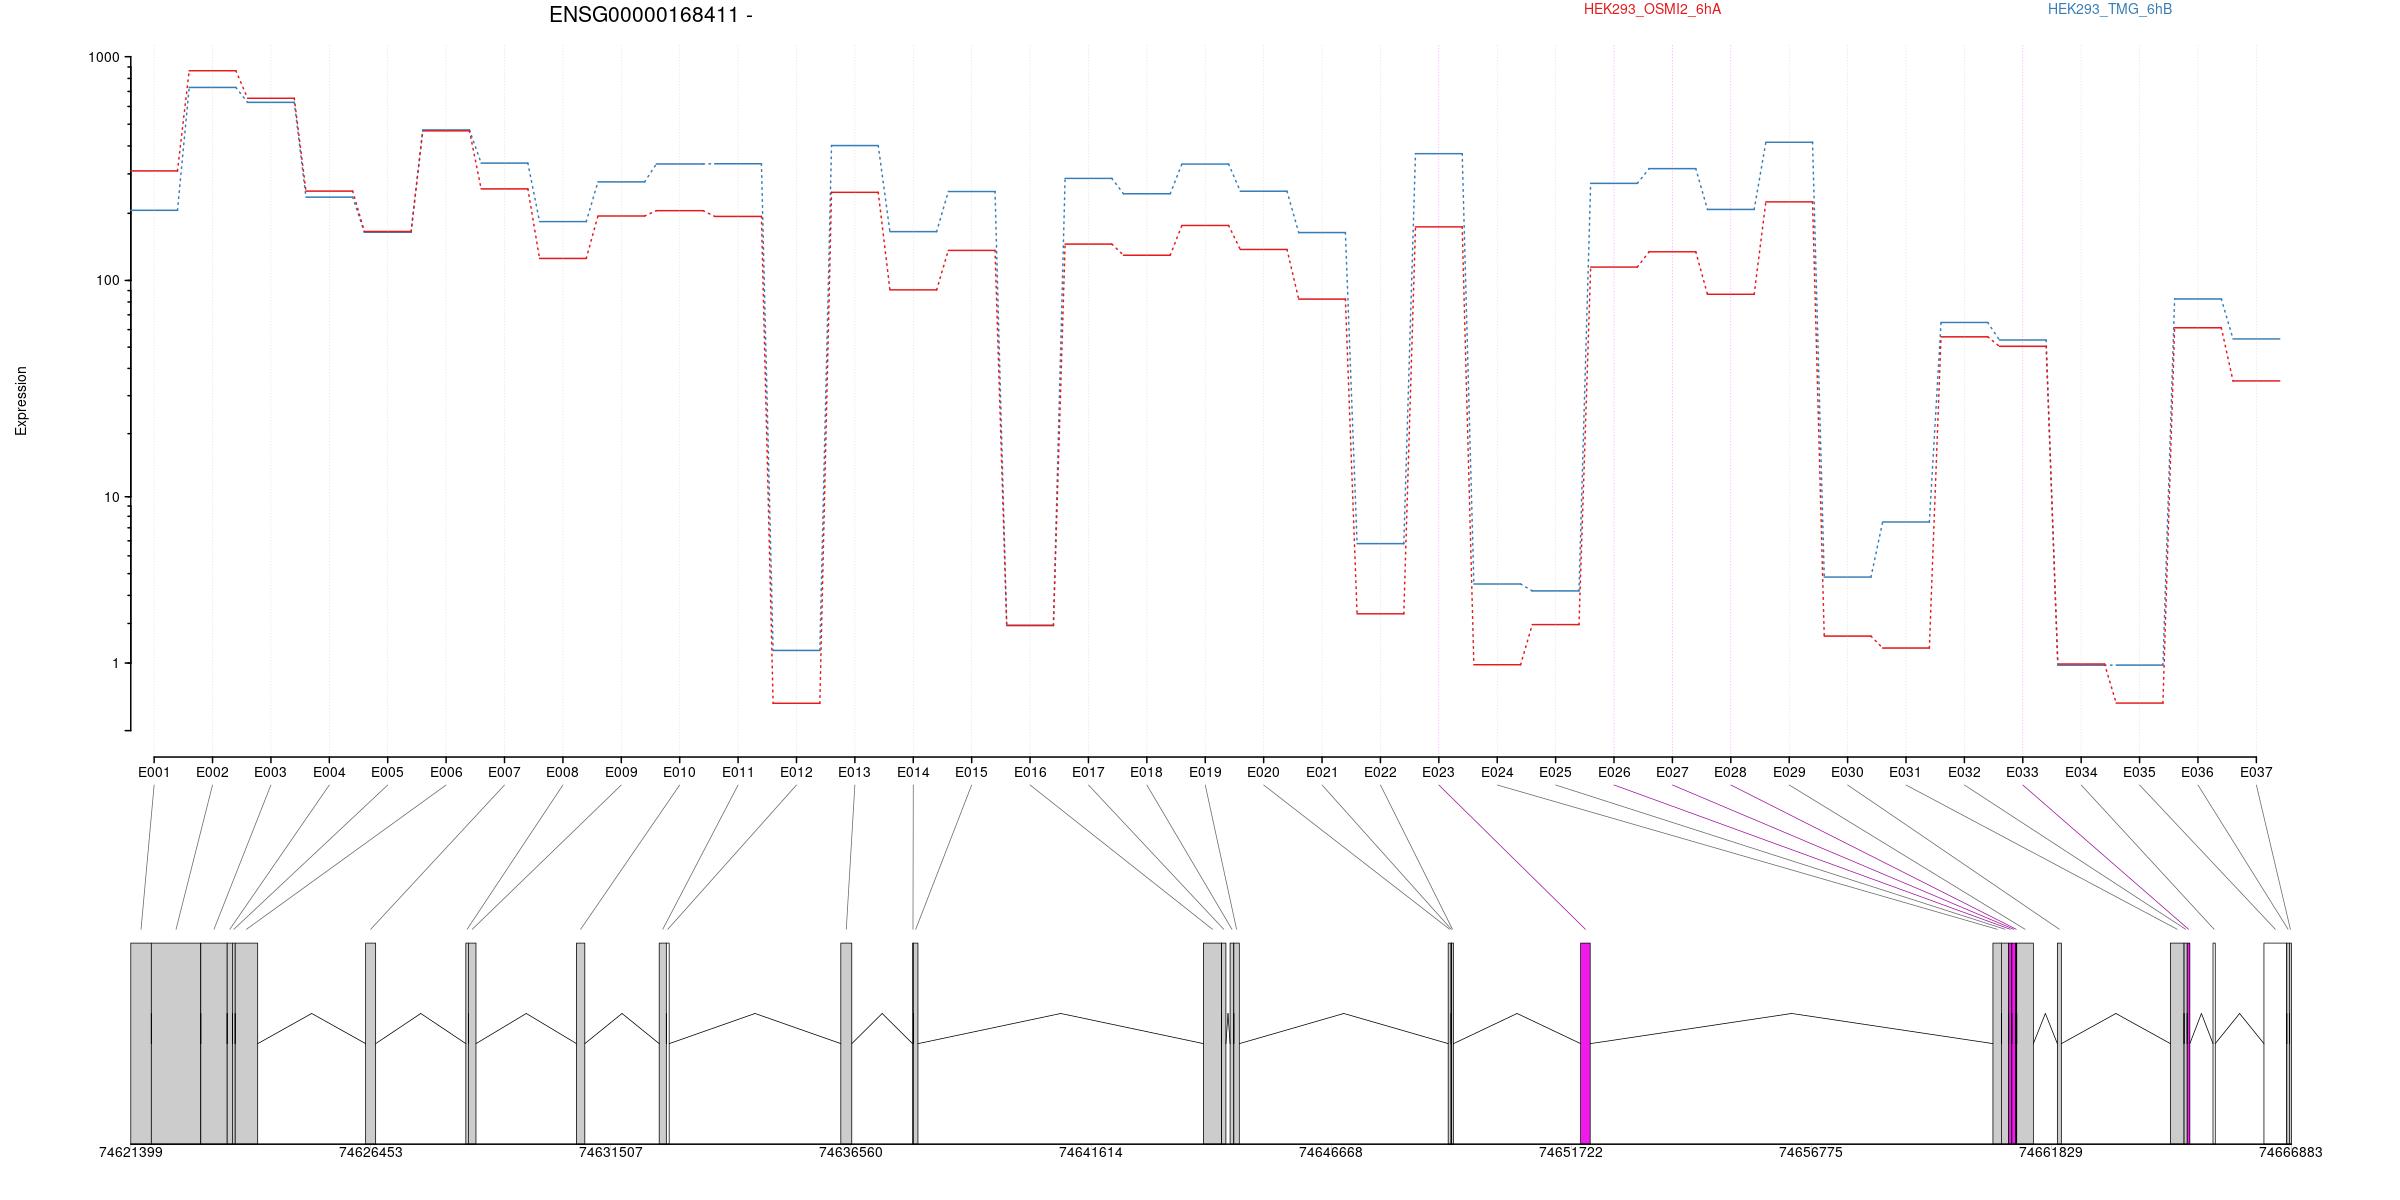Click the 100 y-axis tick label
The width and height of the screenshot is (2400, 1200).
pos(107,280)
